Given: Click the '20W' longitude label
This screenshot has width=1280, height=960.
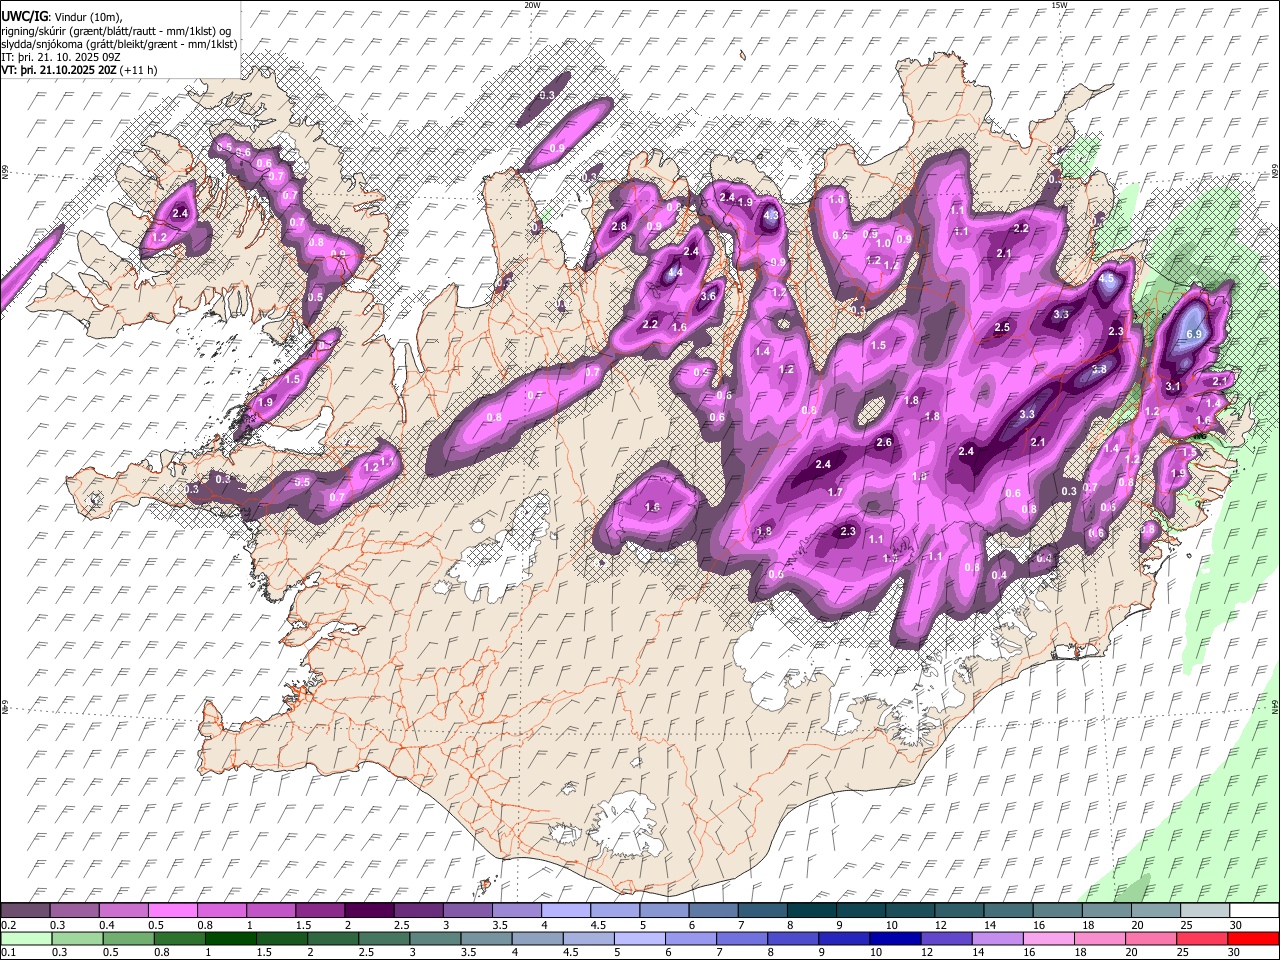Looking at the screenshot, I should [x=532, y=5].
